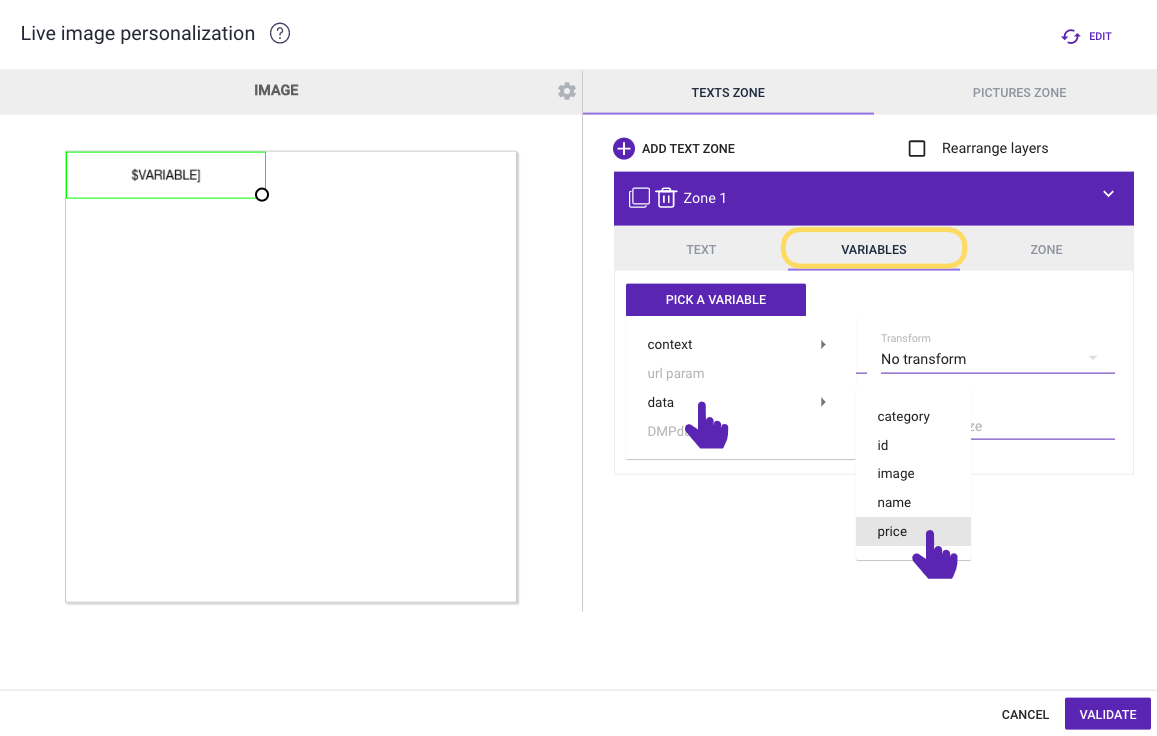This screenshot has height=736, width=1157.
Task: Click the resize handle circle on text zone
Action: click(x=262, y=195)
